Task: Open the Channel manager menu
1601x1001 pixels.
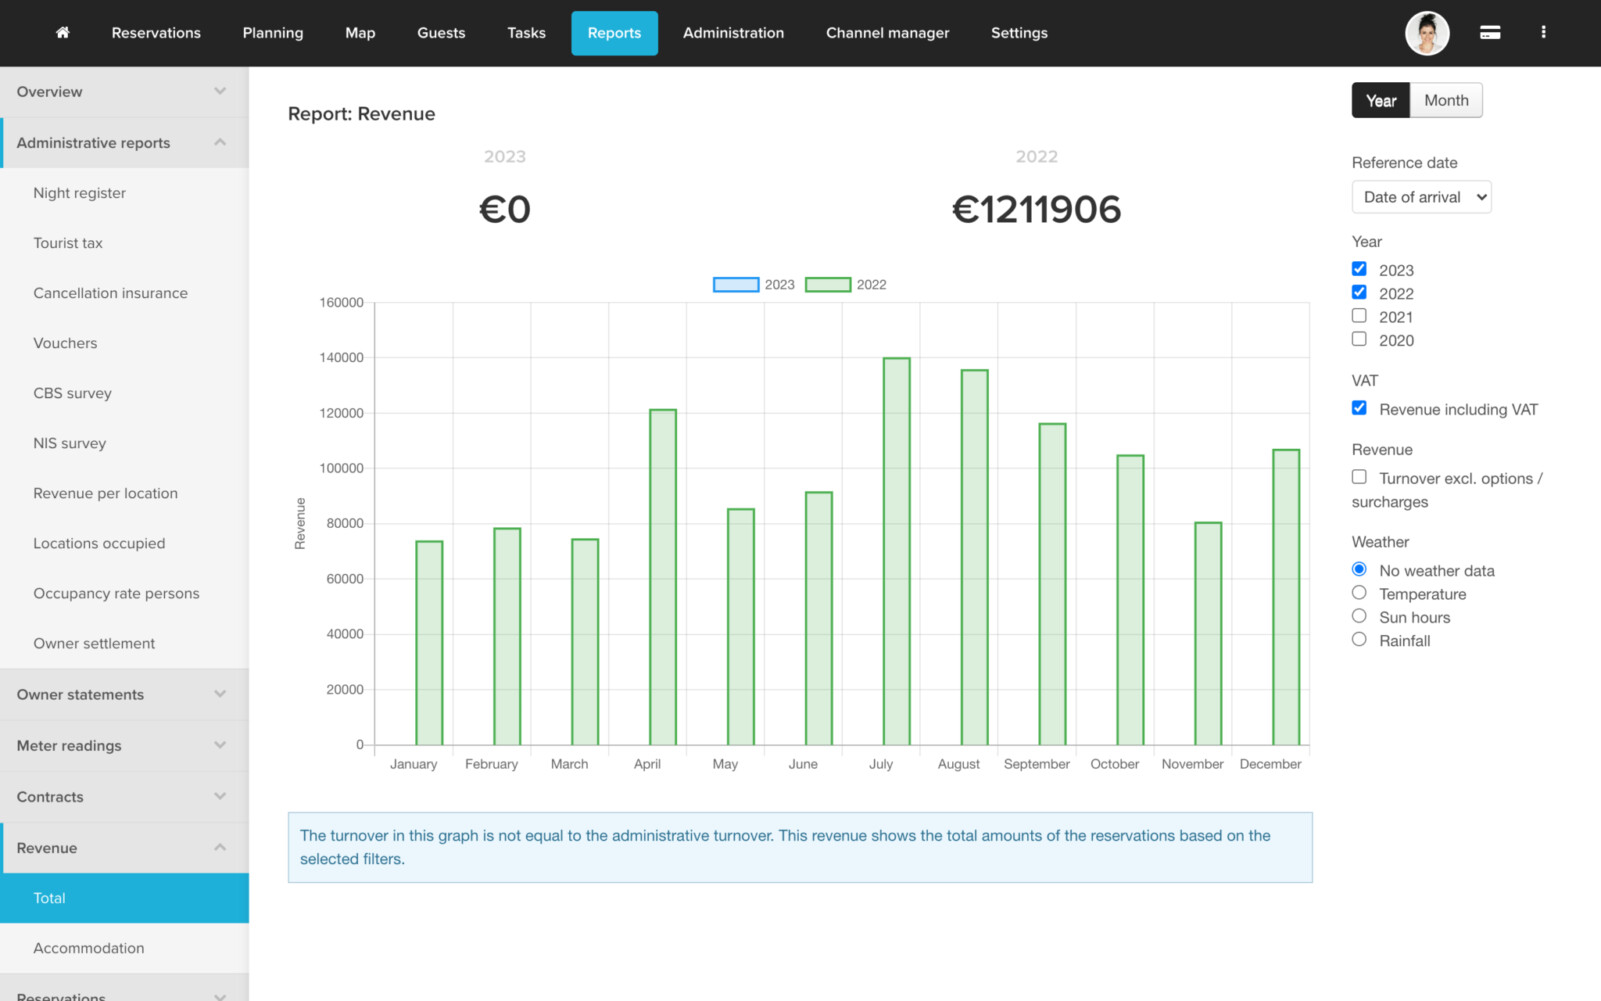Action: [x=887, y=33]
